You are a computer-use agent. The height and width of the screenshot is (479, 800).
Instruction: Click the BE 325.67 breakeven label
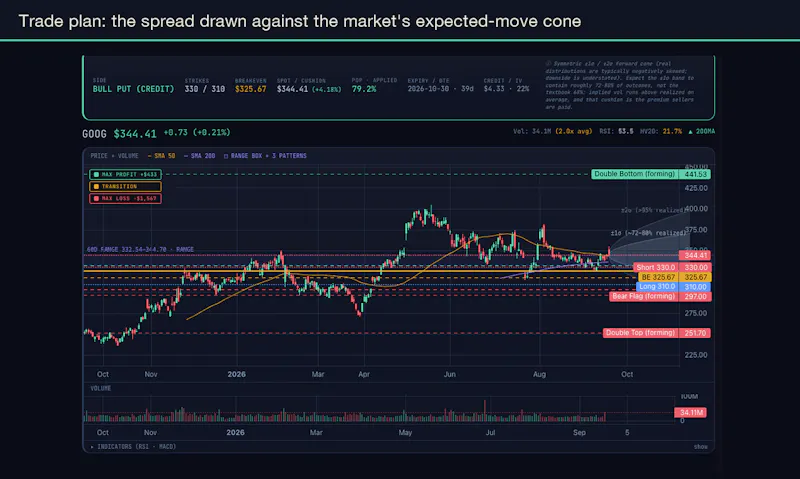(x=658, y=277)
